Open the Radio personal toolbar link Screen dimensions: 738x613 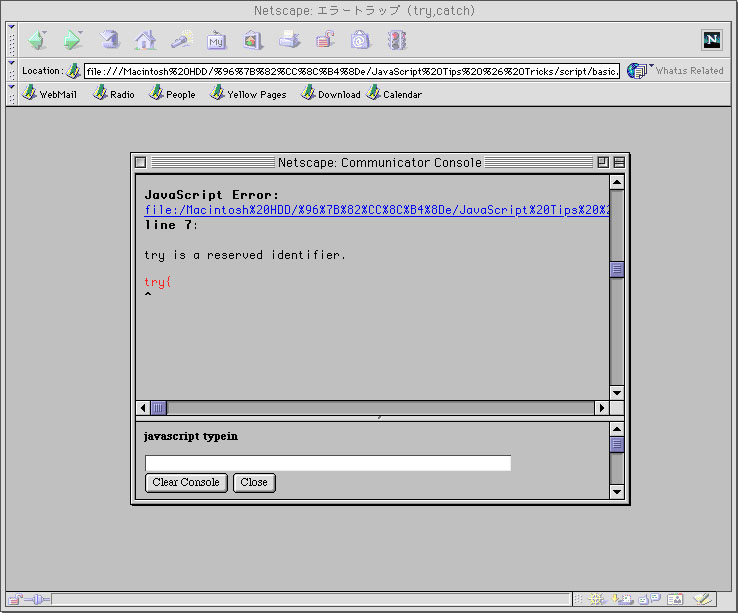coord(113,94)
